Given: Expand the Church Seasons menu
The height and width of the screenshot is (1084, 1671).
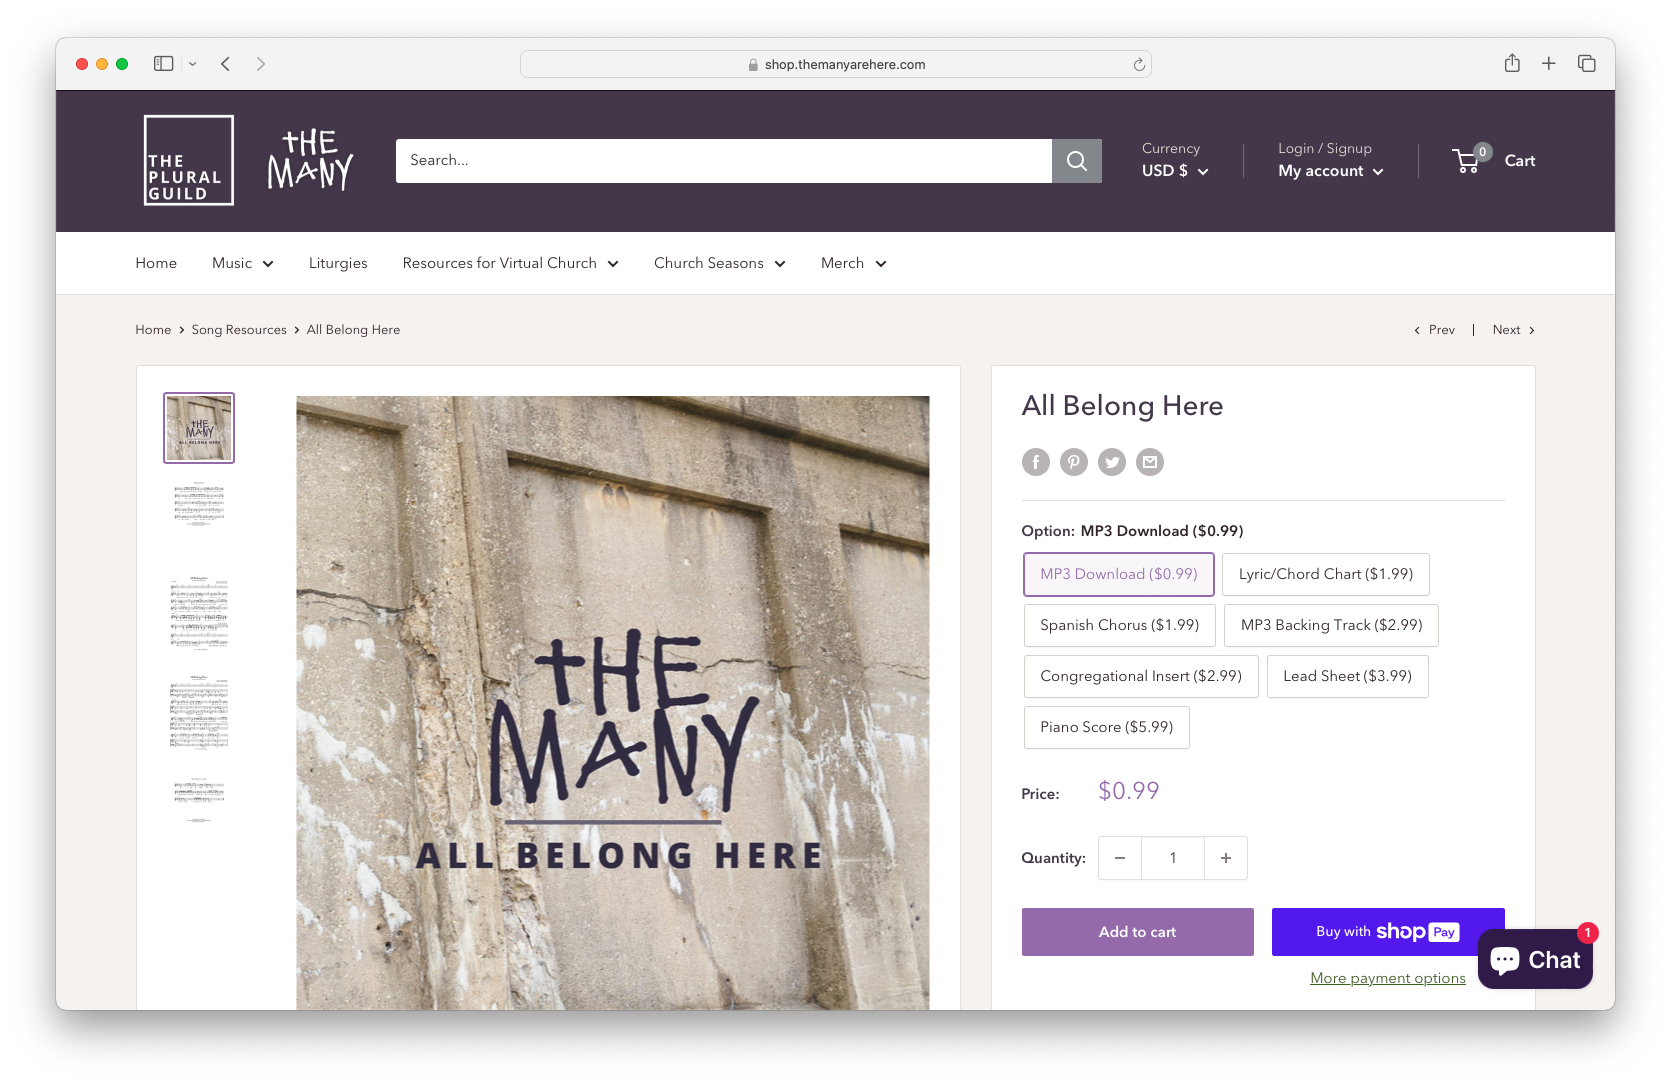Looking at the screenshot, I should (x=720, y=263).
